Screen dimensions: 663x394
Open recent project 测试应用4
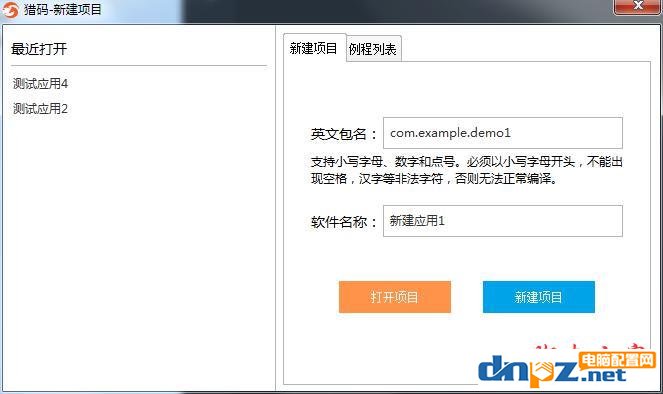pyautogui.click(x=41, y=84)
